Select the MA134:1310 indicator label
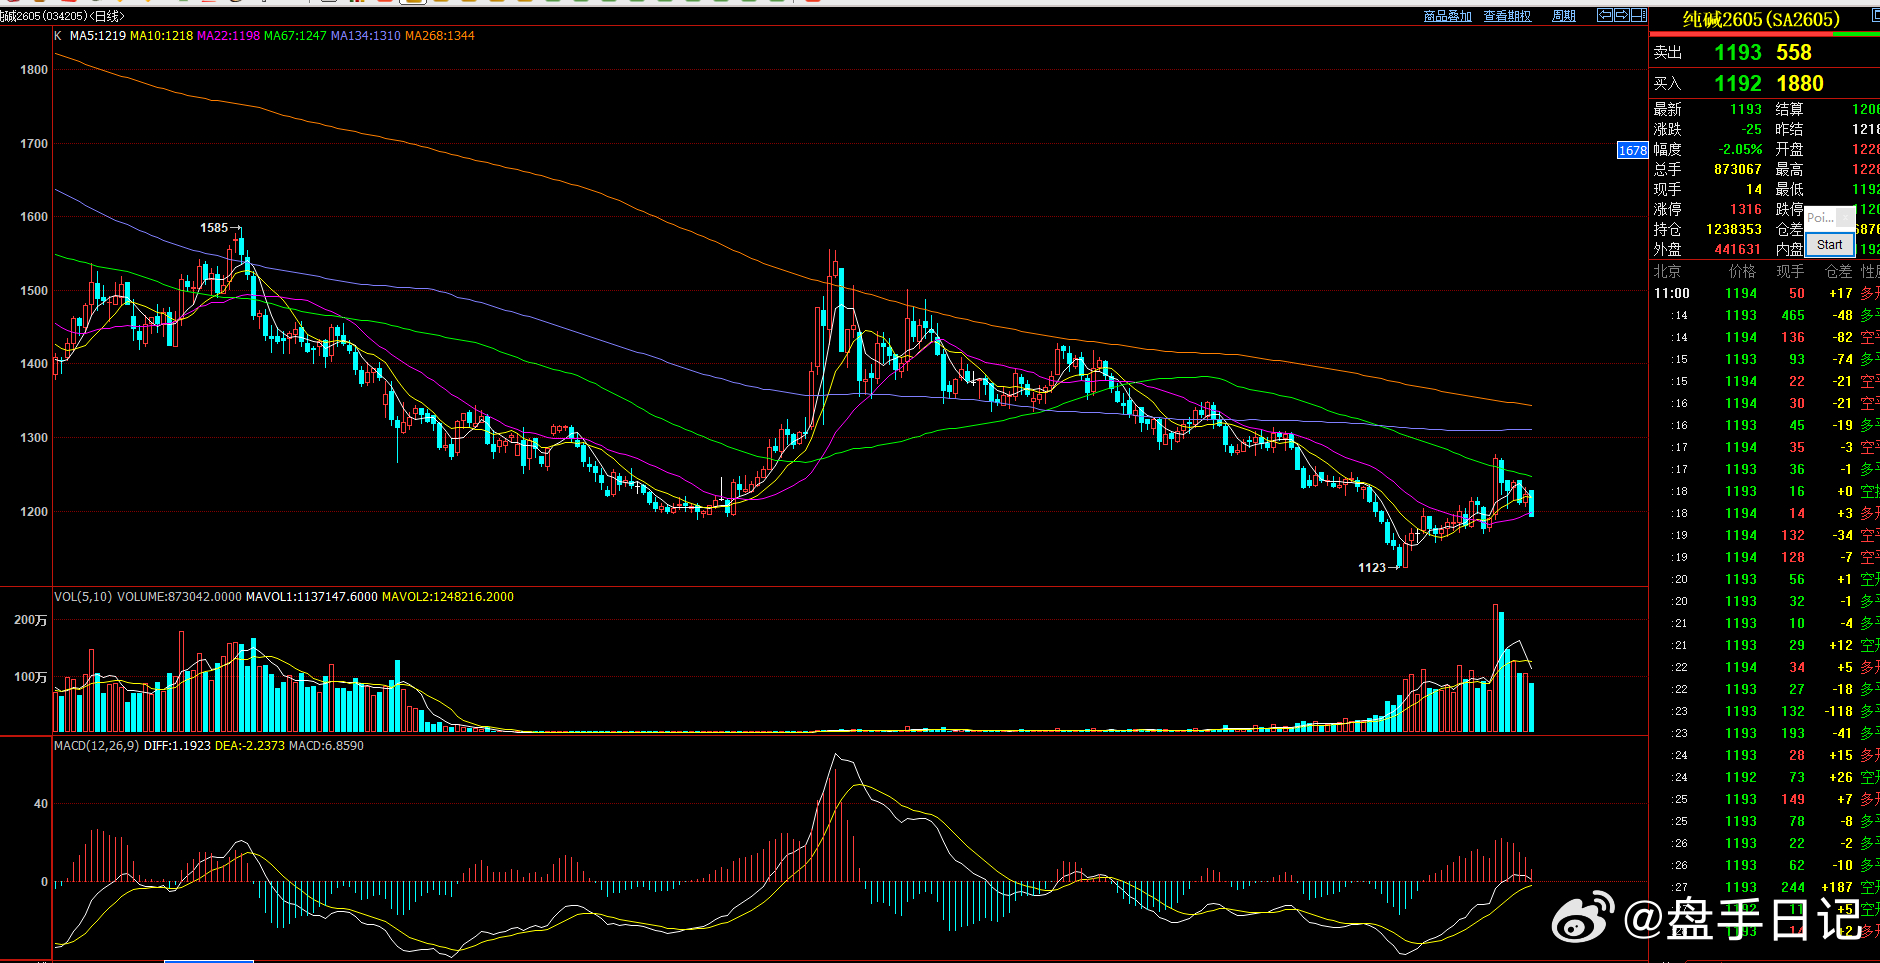This screenshot has width=1880, height=963. tap(365, 36)
